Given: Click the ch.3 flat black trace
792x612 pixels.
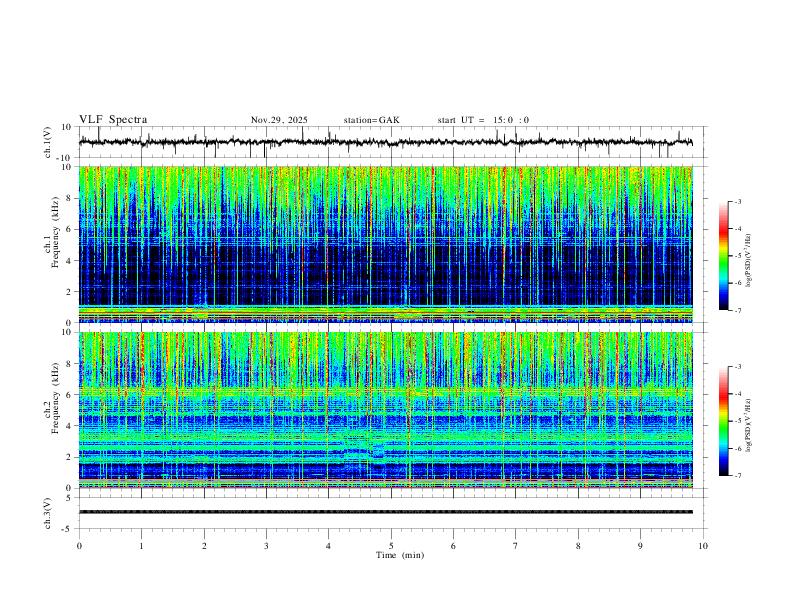Looking at the screenshot, I should pos(386,512).
